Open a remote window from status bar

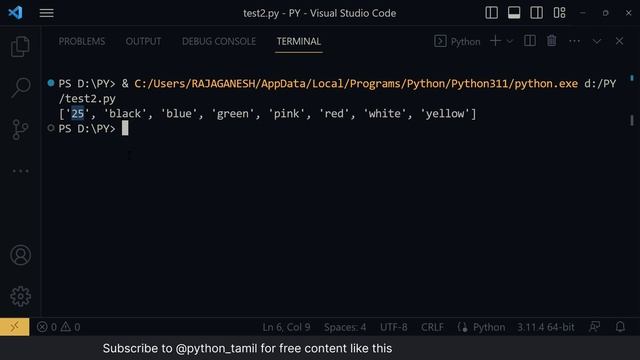click(15, 327)
